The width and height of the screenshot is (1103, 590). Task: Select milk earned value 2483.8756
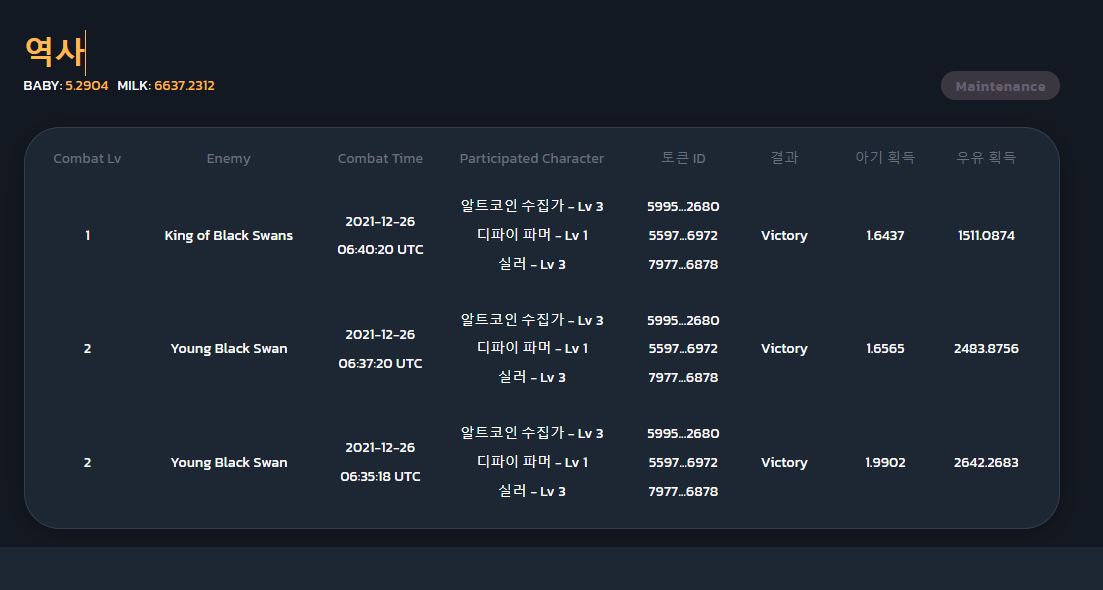[x=986, y=349]
